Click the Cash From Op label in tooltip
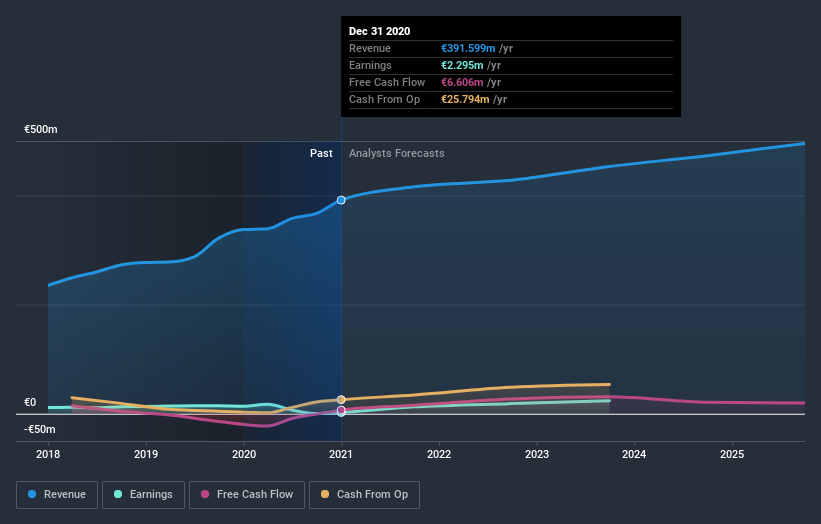Screen dimensions: 821x524 [384, 99]
